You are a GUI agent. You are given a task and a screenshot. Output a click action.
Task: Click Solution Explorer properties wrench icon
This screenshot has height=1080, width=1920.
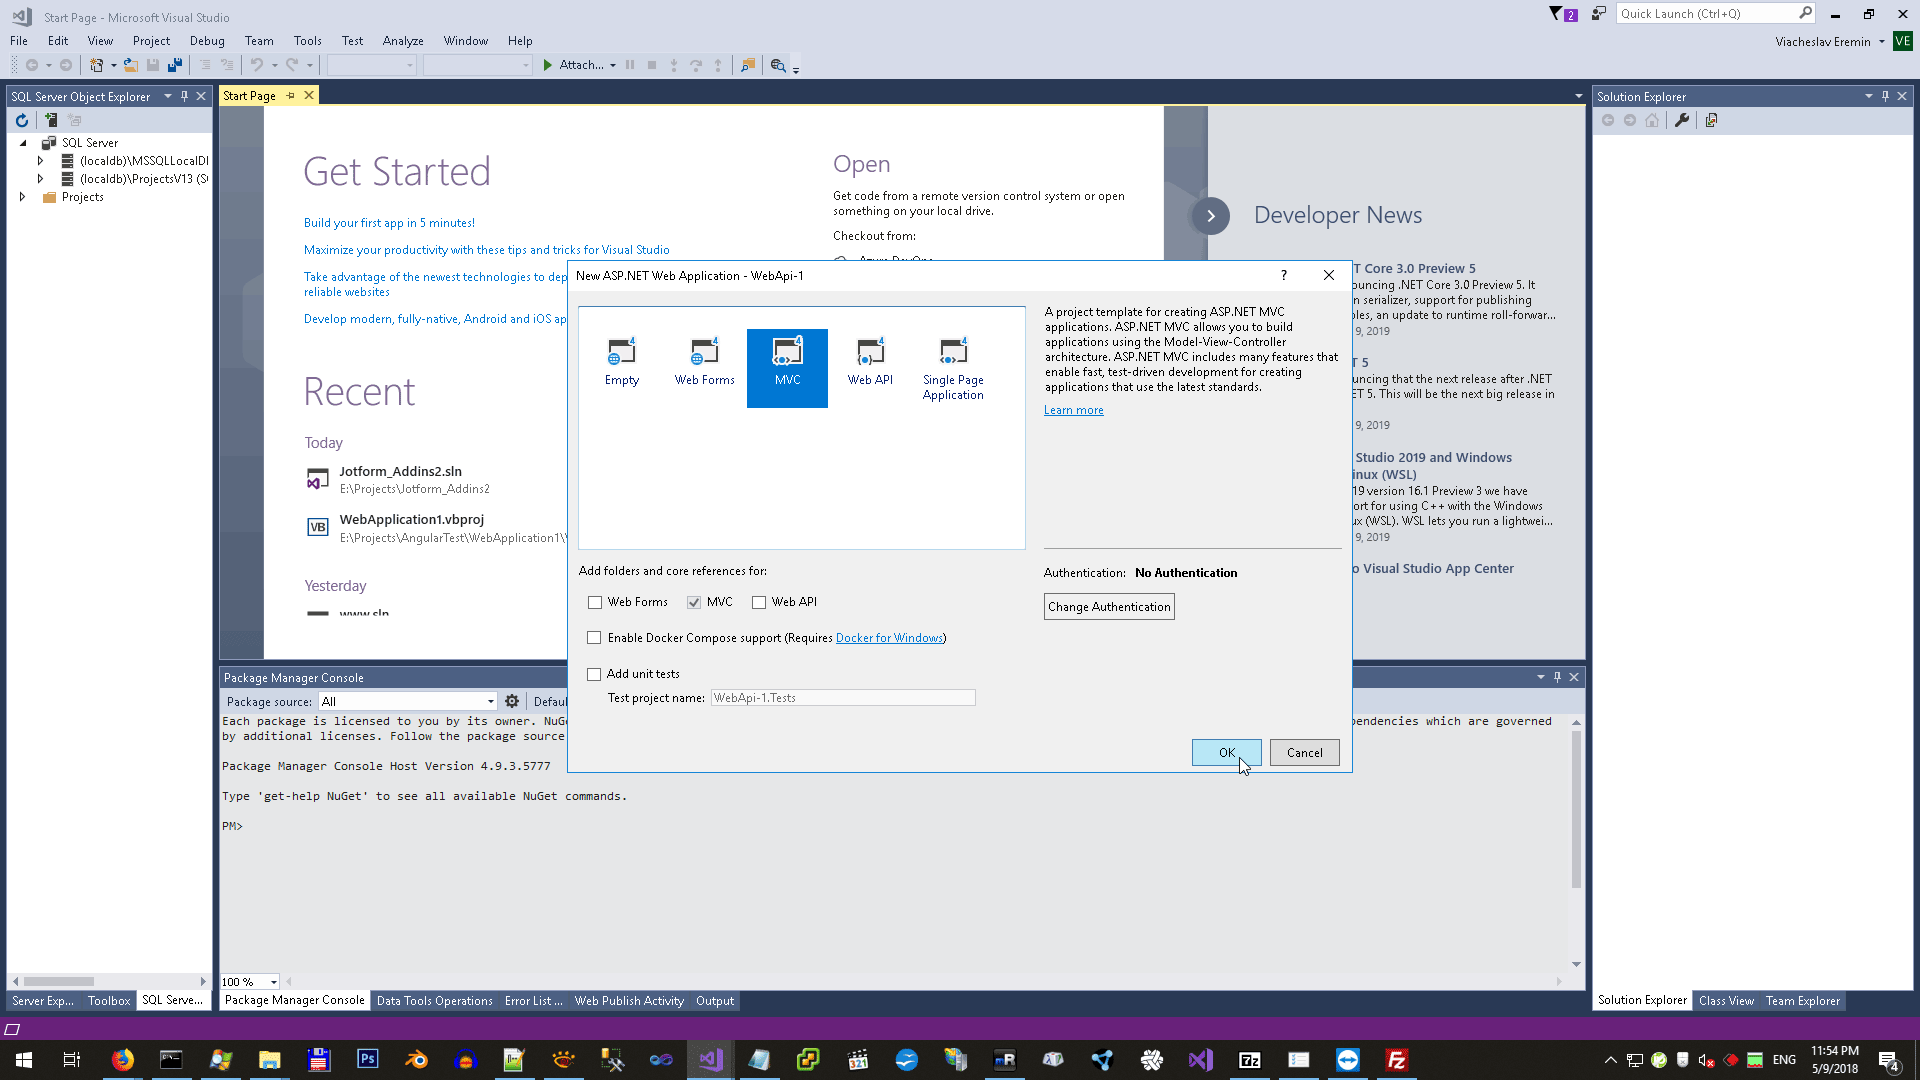point(1682,121)
